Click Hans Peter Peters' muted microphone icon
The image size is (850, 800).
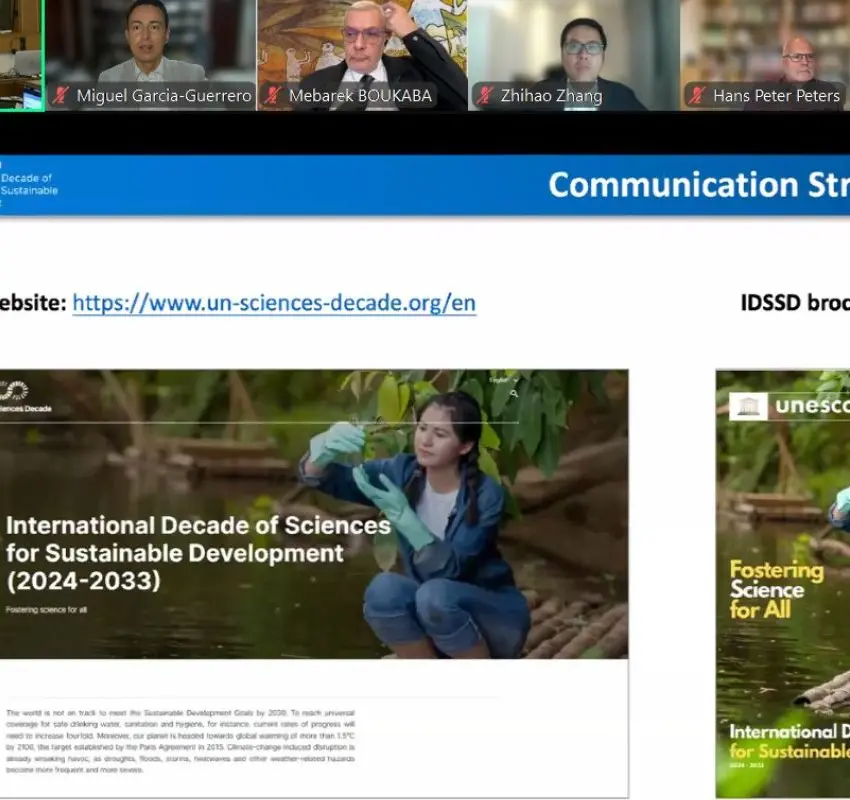pos(697,95)
